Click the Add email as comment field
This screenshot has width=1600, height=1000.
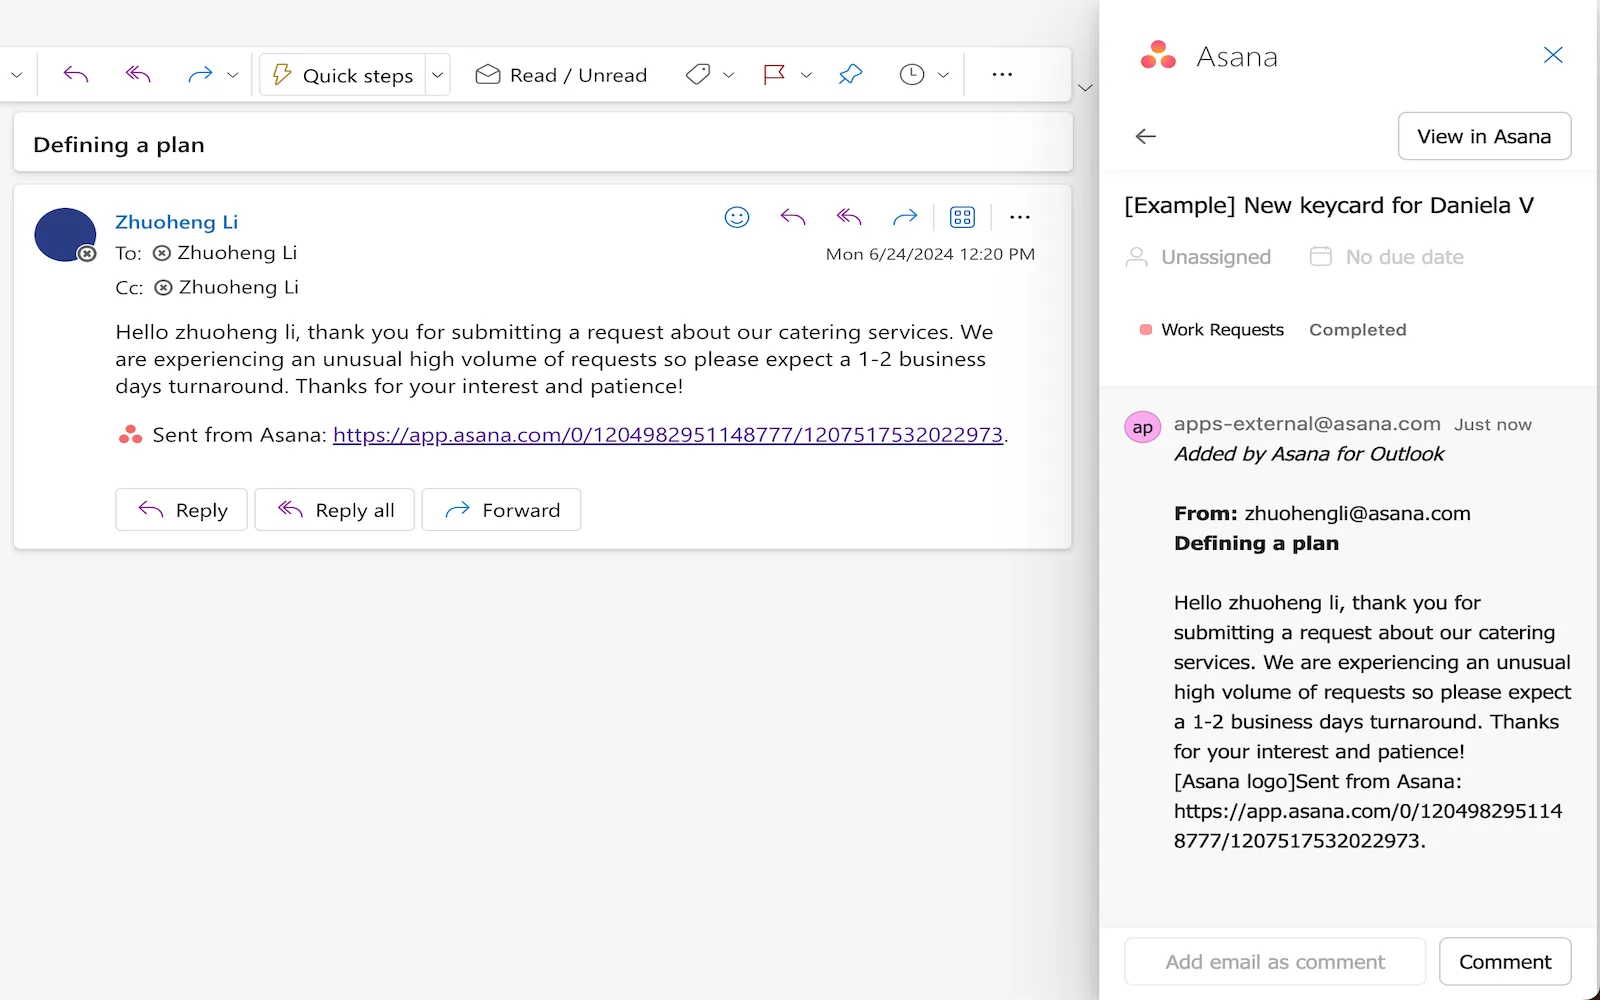point(1274,962)
